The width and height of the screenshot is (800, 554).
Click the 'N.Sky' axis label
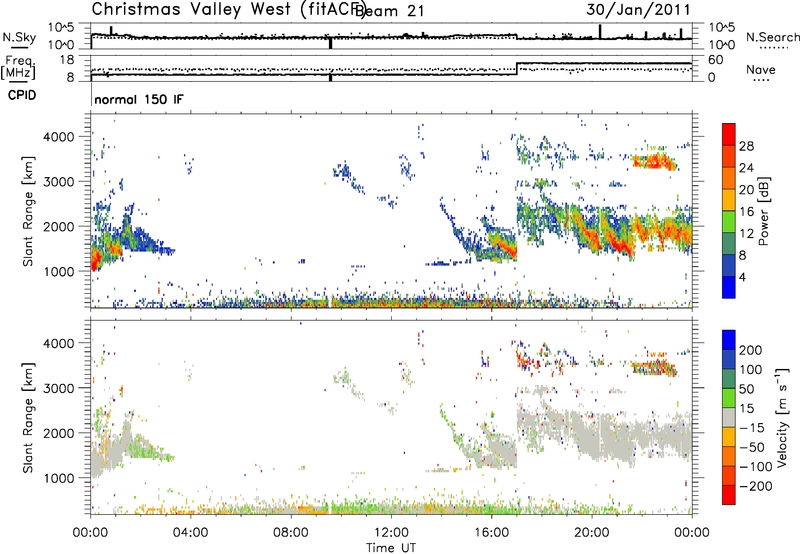(19, 37)
